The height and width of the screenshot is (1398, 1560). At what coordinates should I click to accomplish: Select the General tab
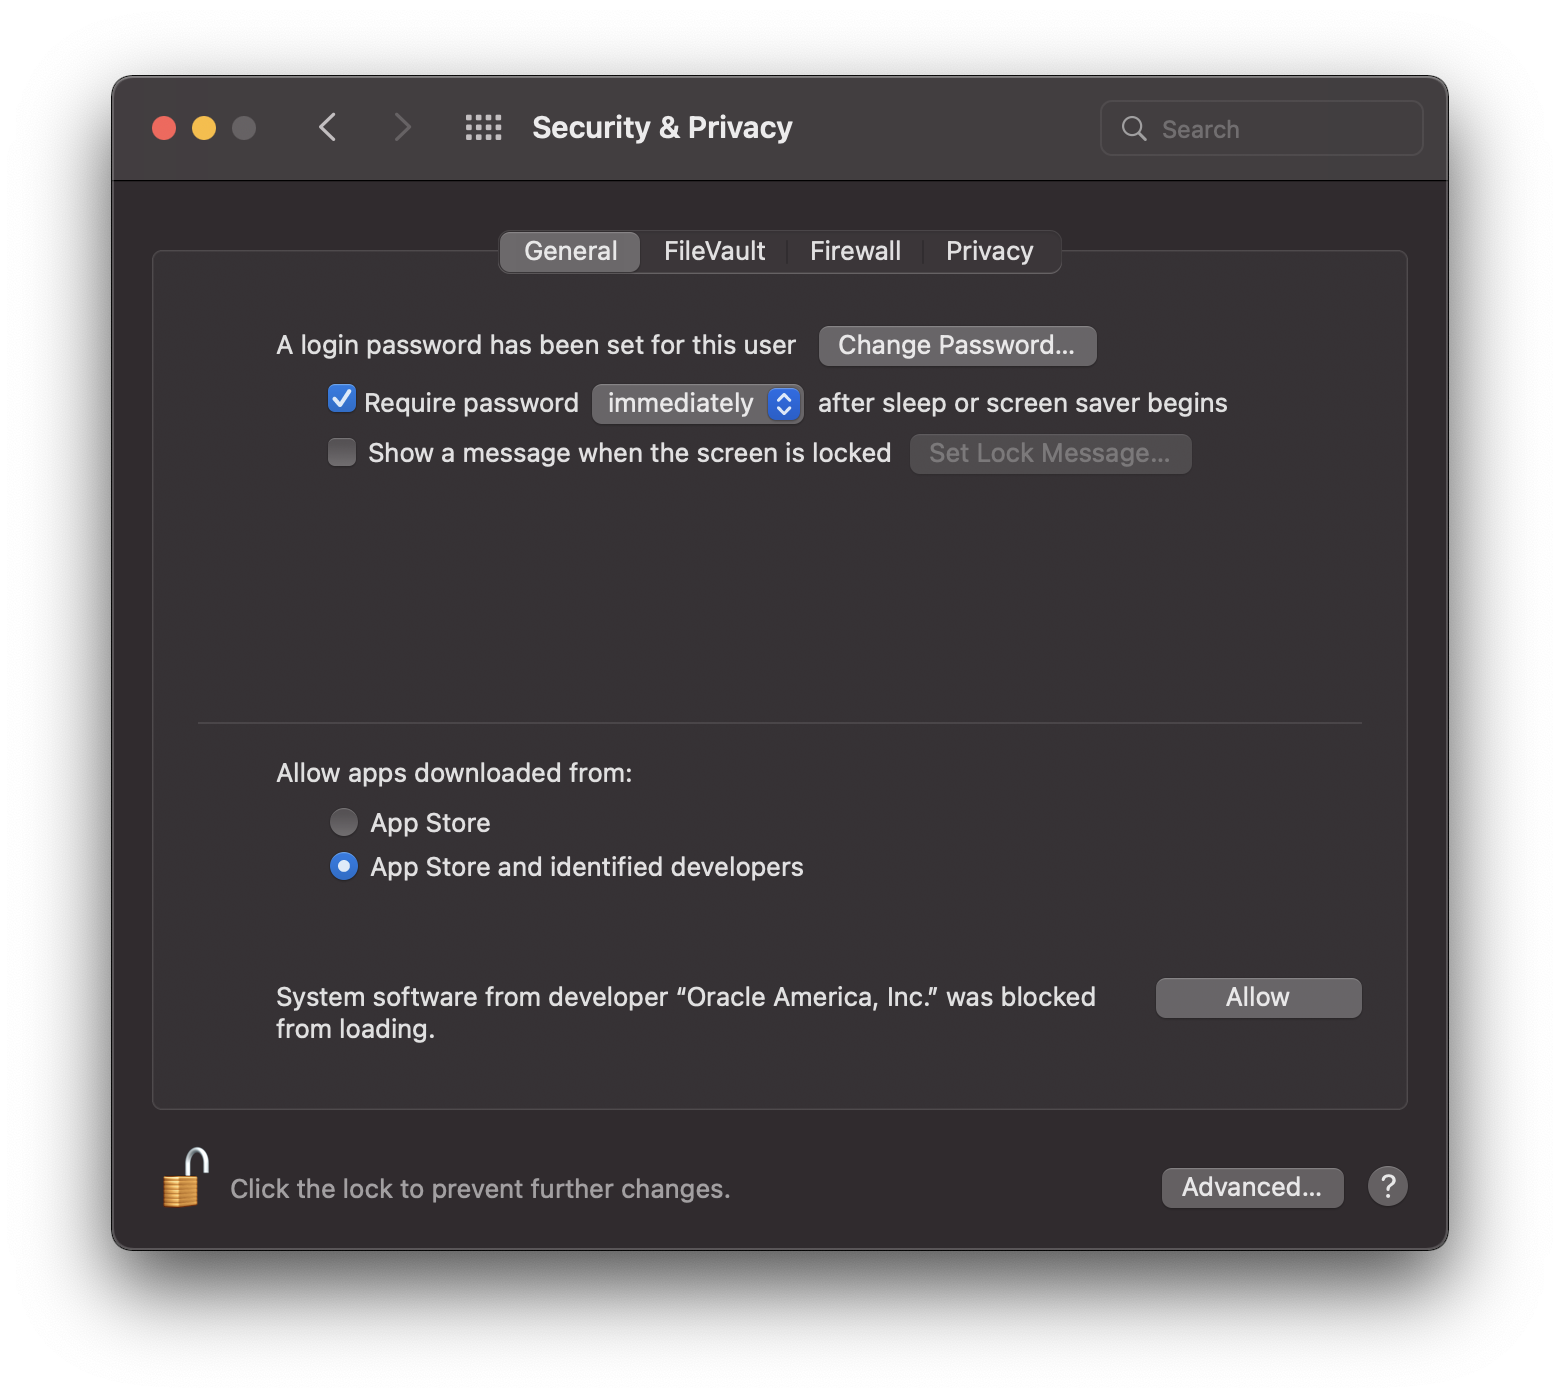569,251
